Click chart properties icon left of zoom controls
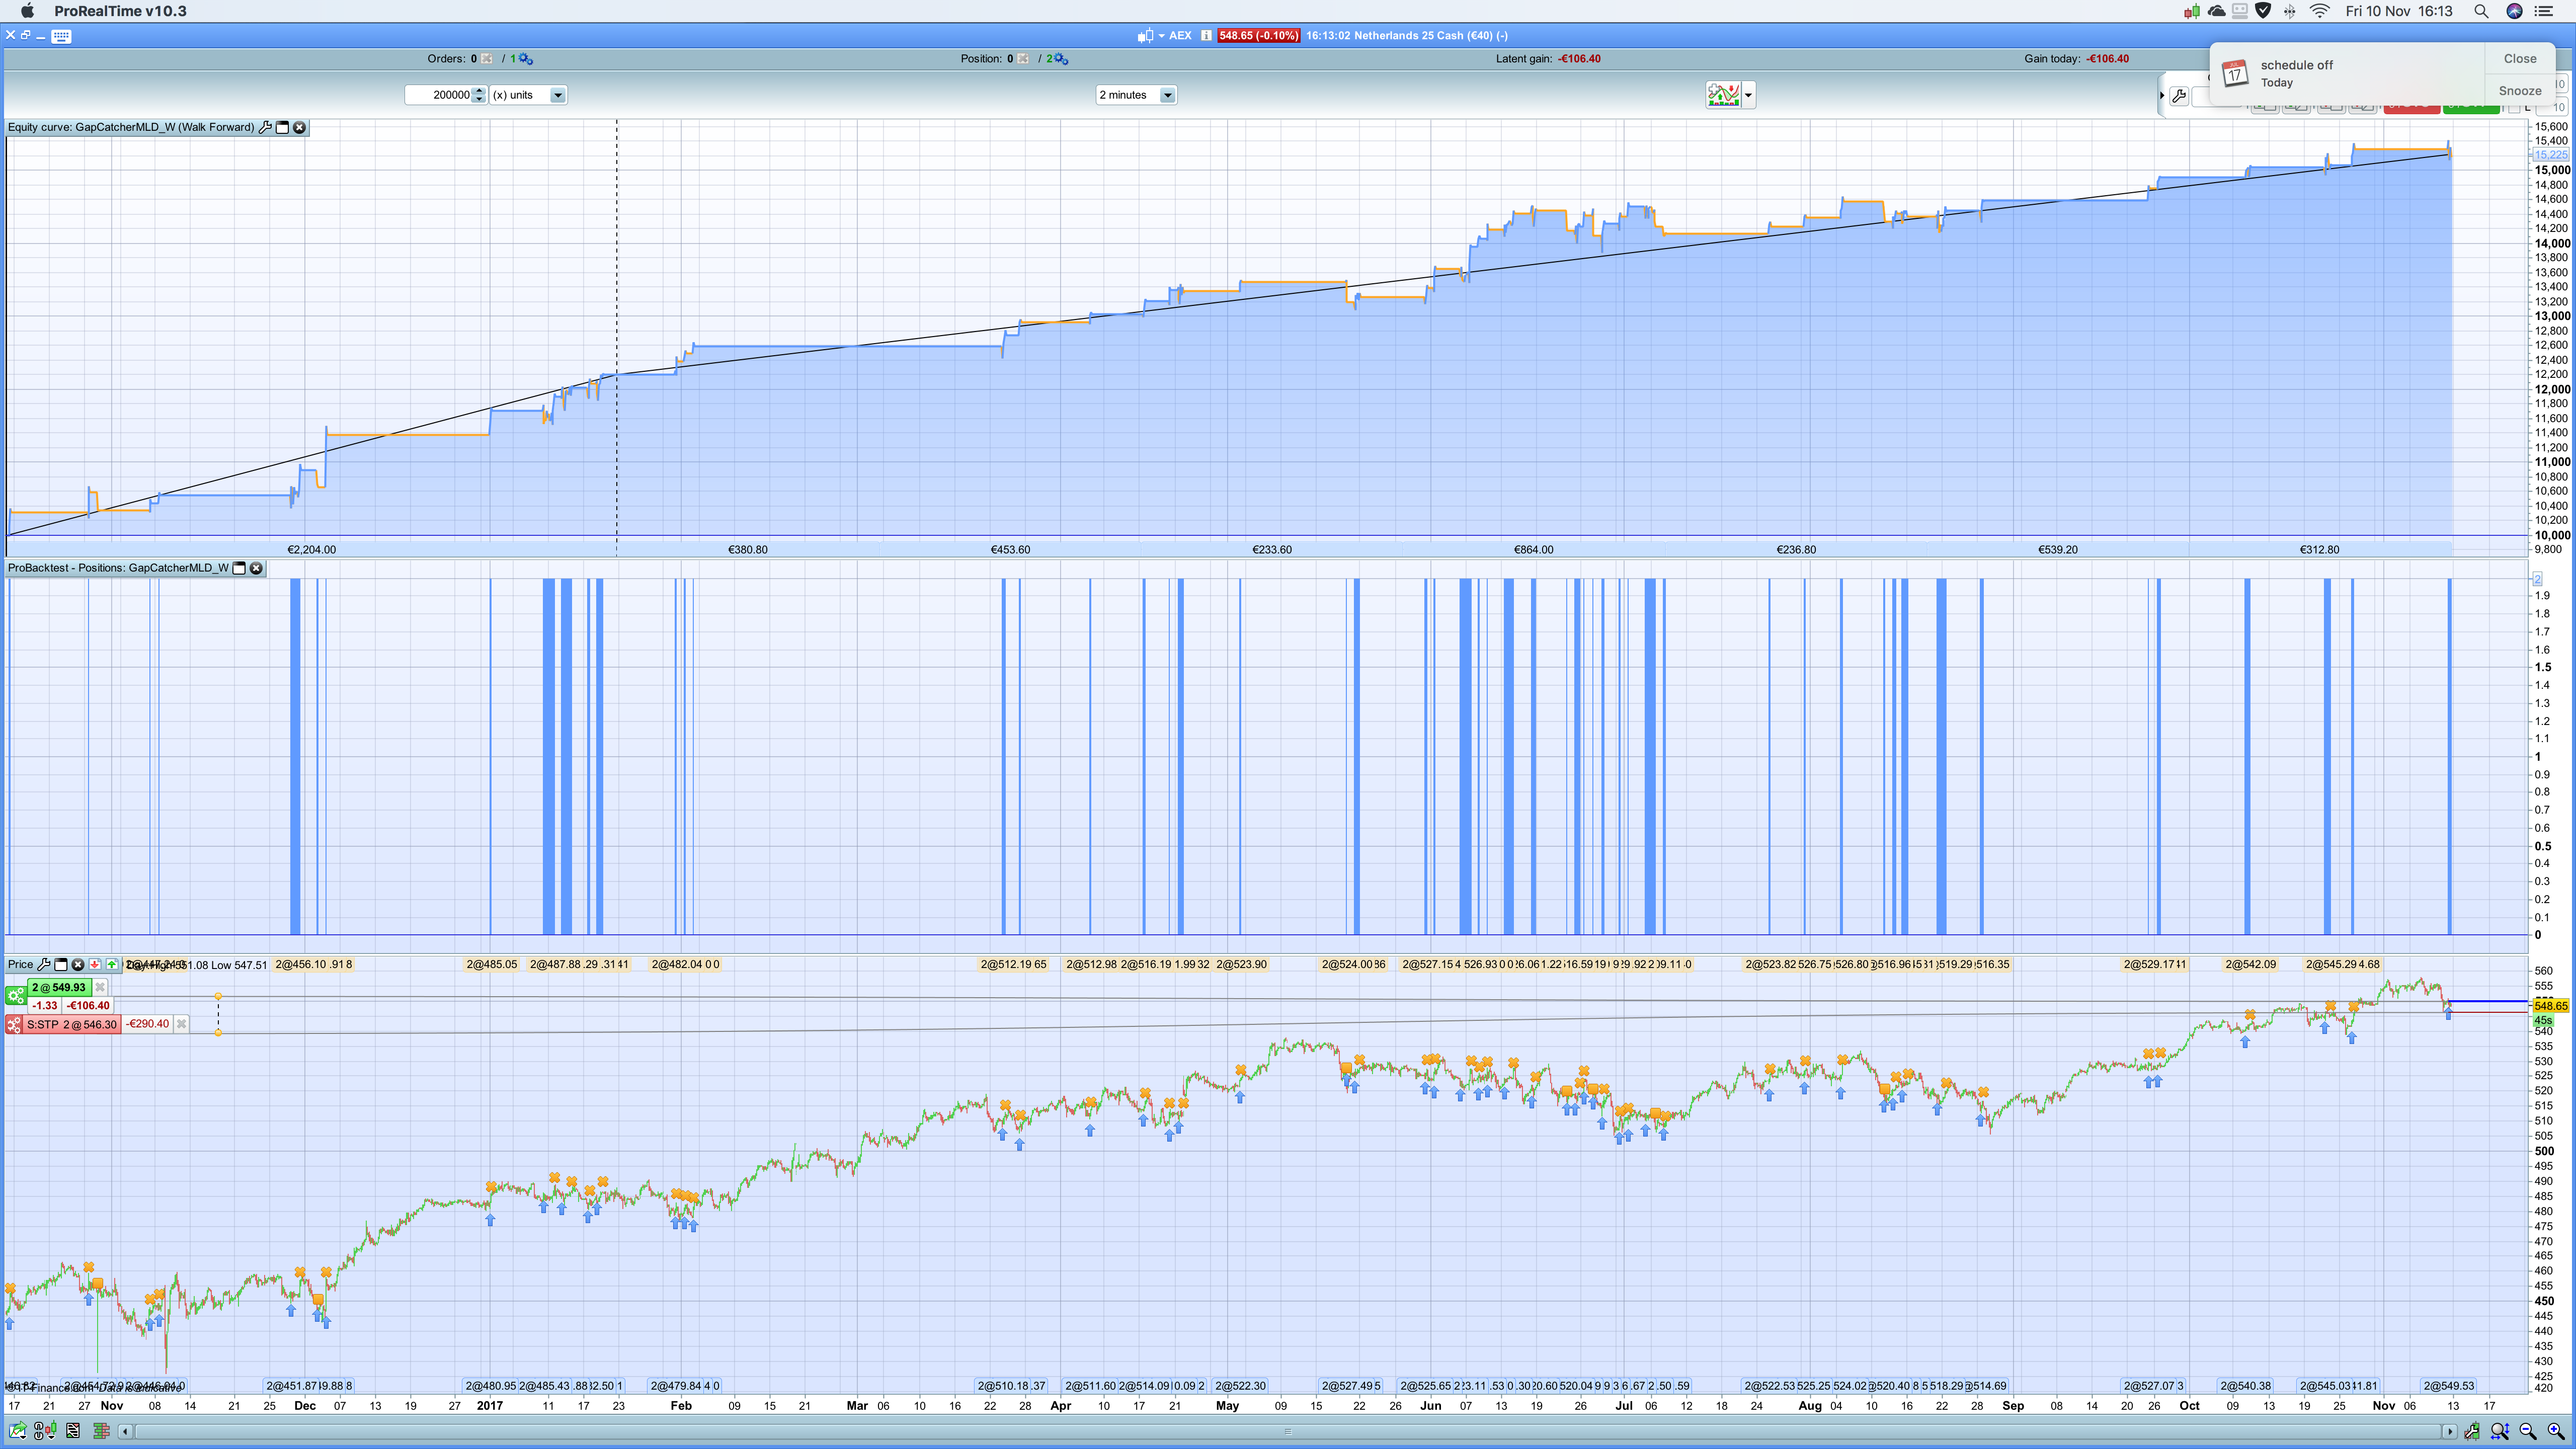This screenshot has height=1449, width=2576. 2472,1431
